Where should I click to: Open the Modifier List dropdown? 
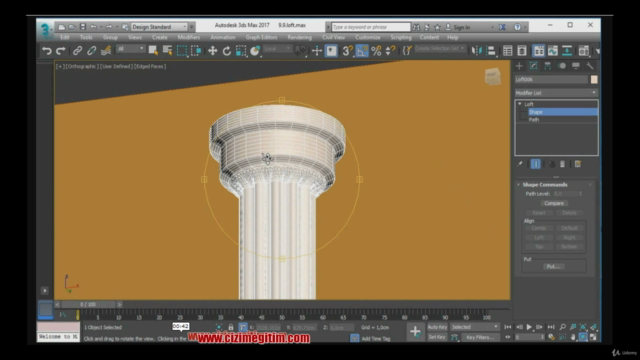[556, 93]
